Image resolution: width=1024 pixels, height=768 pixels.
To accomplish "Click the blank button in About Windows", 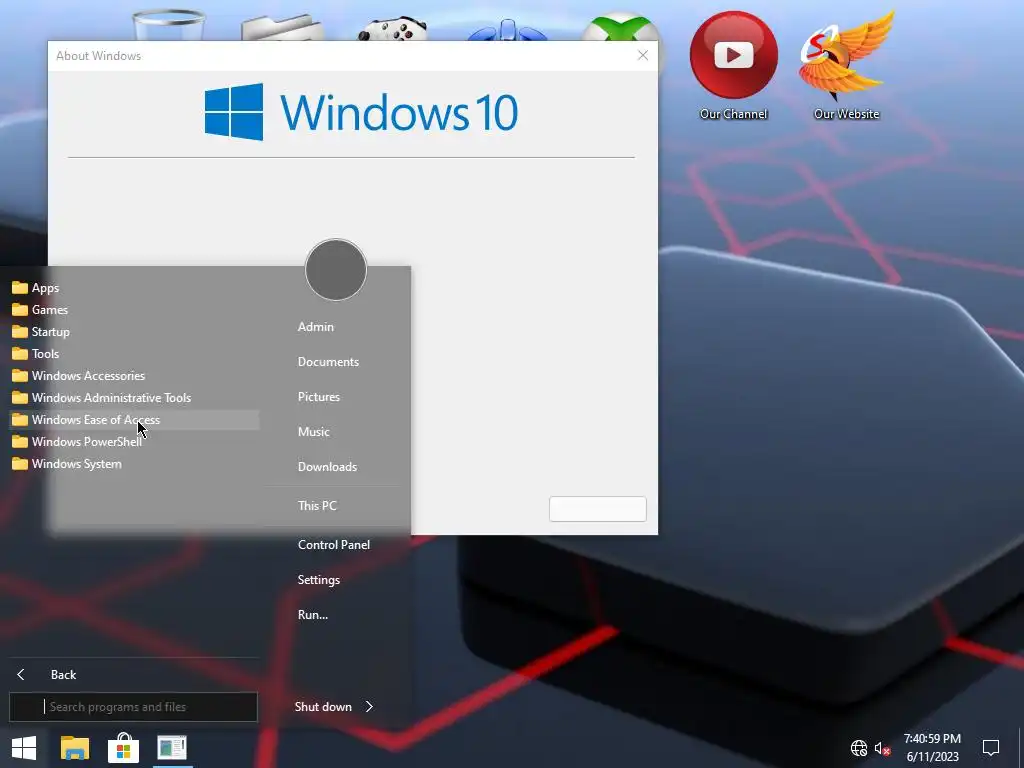I will coord(598,509).
